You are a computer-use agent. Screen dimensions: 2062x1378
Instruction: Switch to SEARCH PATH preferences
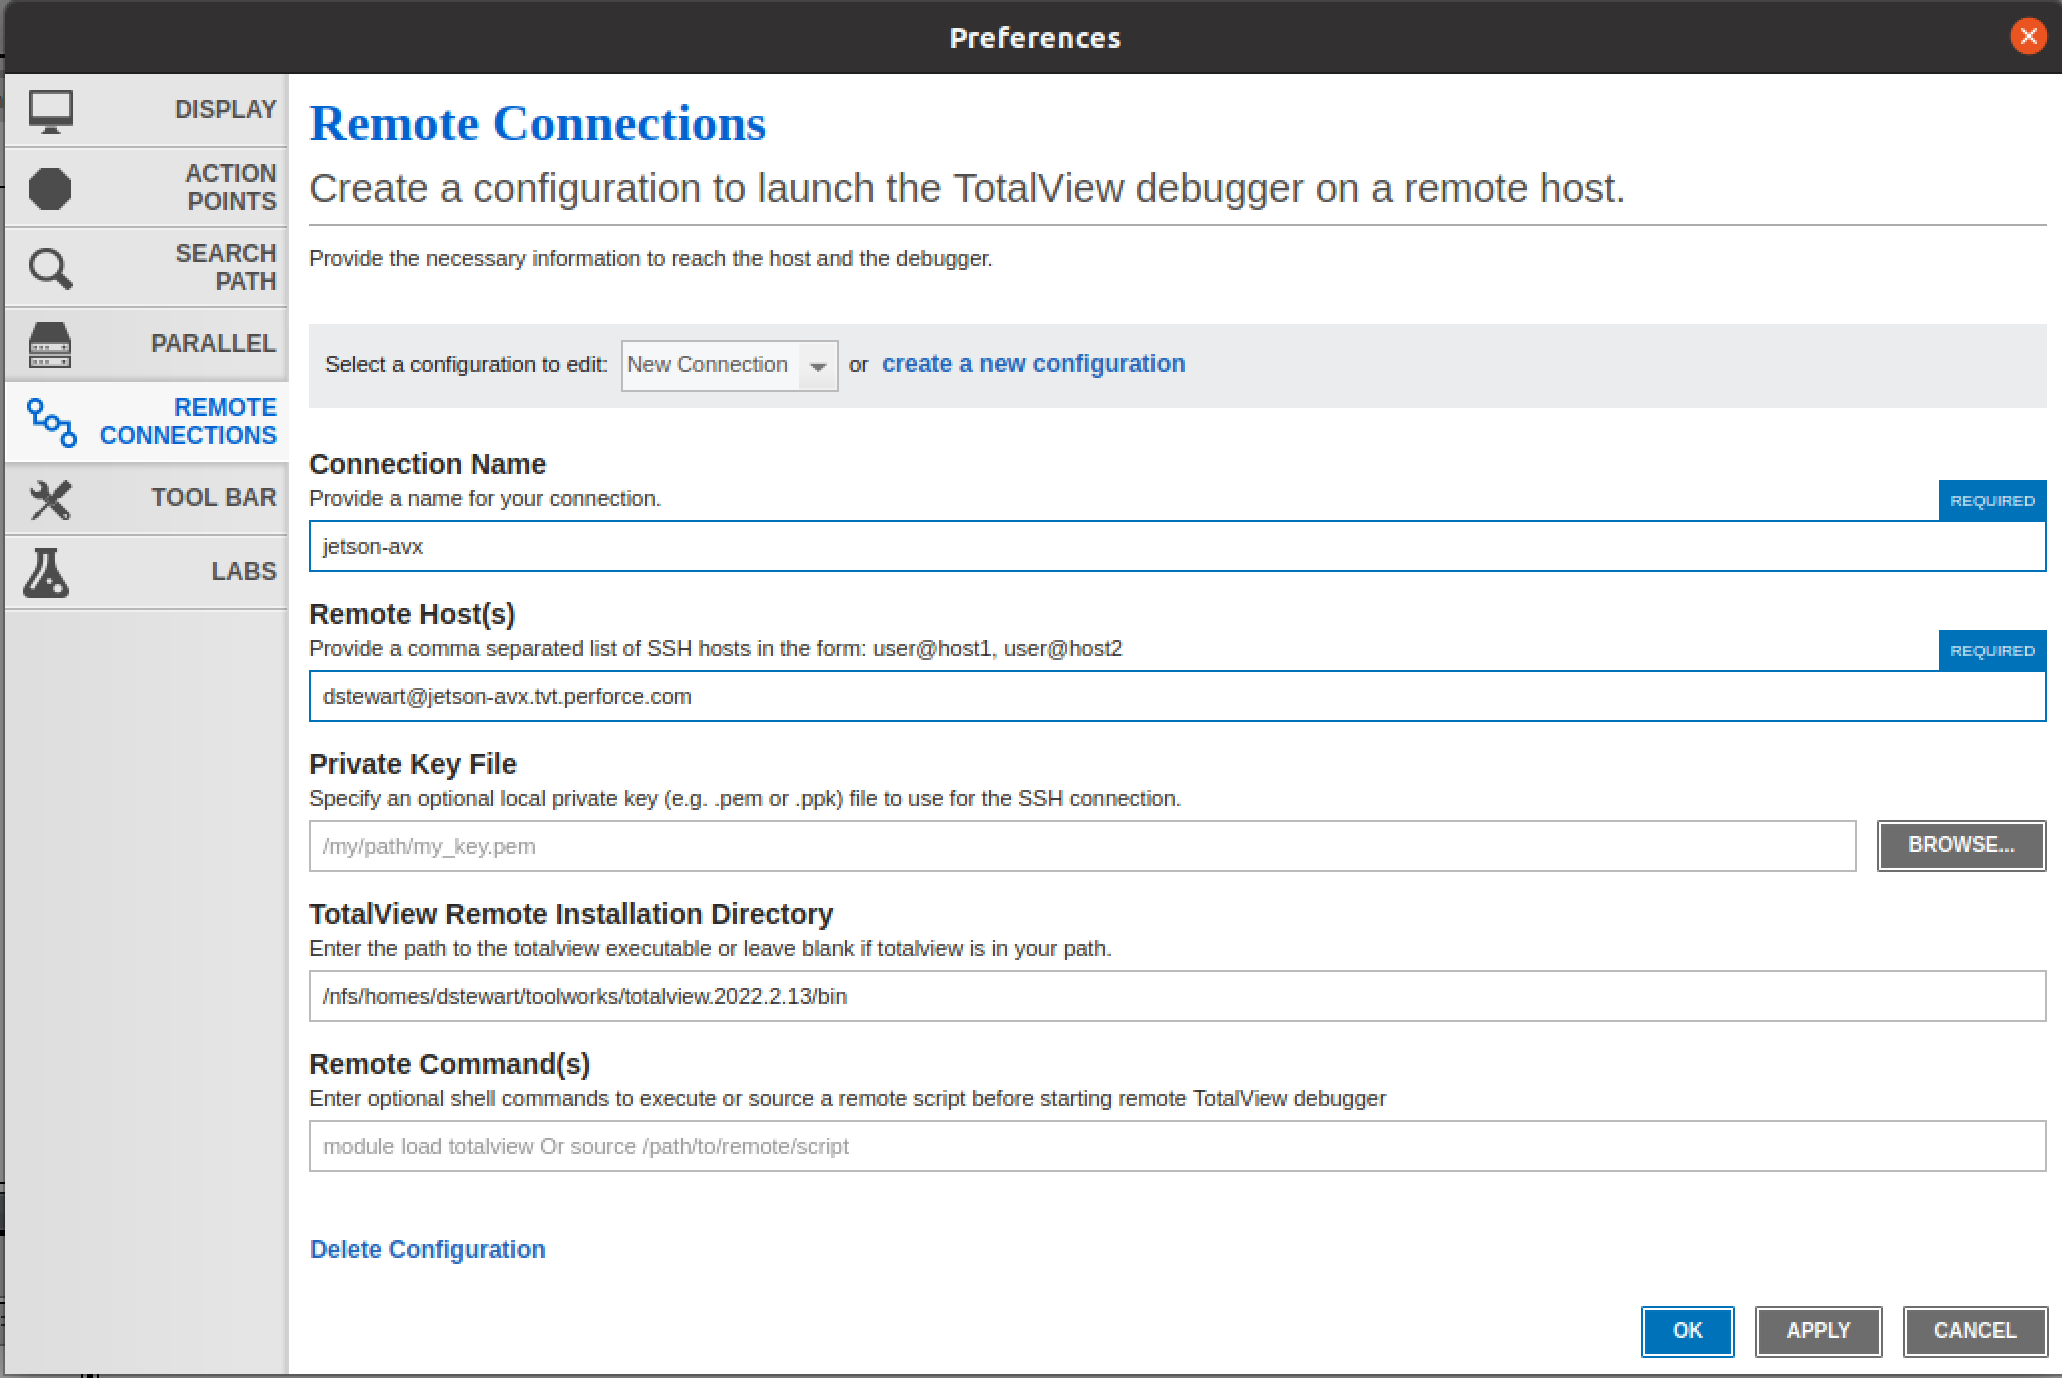(146, 267)
